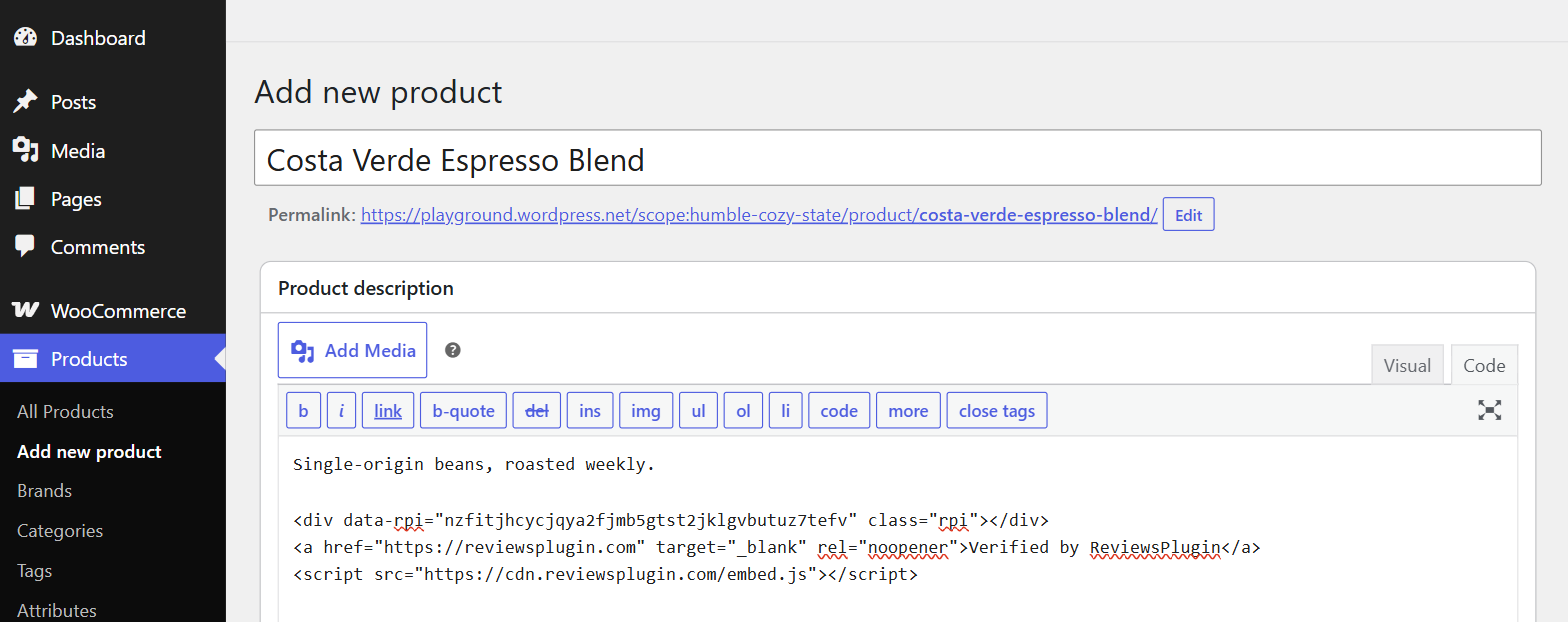This screenshot has width=1568, height=622.
Task: Insert an li list item tag
Action: 786,410
